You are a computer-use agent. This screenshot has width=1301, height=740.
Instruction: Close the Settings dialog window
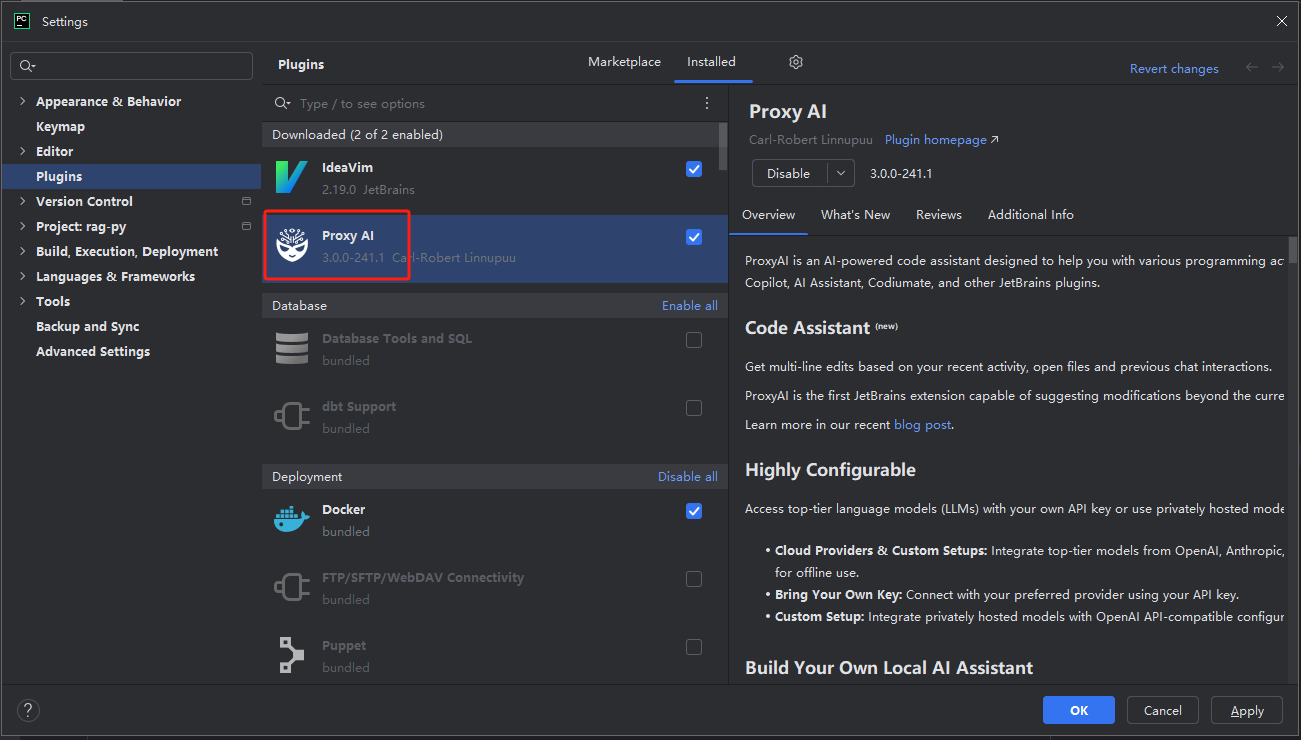click(x=1282, y=21)
